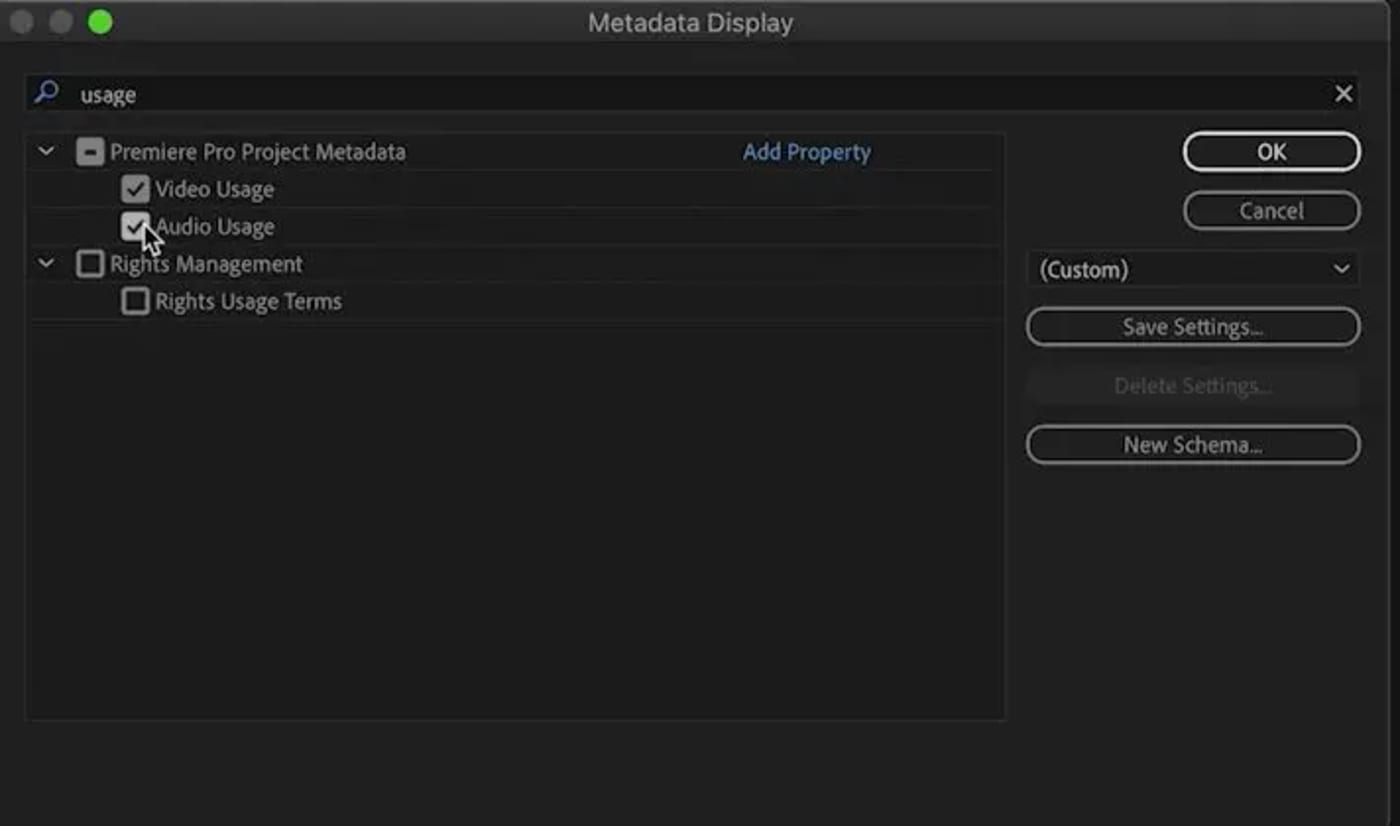The image size is (1400, 826).
Task: Click the green window zoom button
Action: [100, 22]
